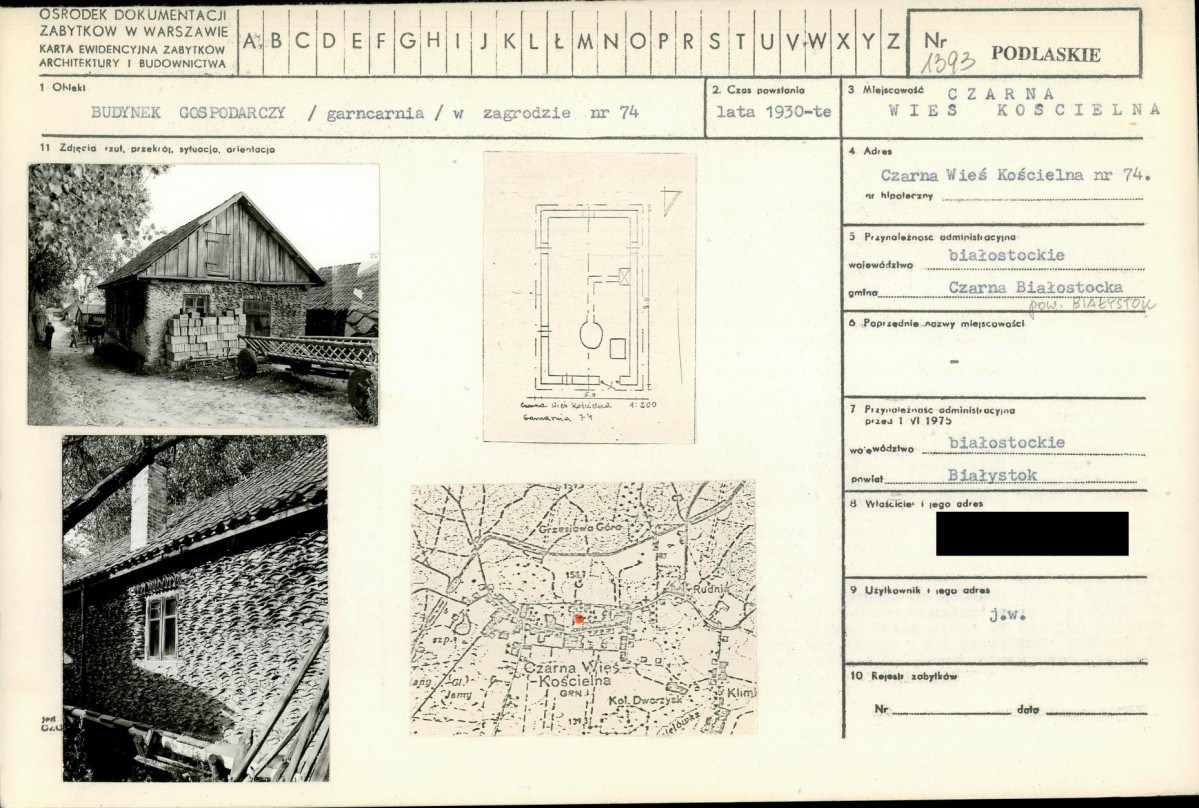The width and height of the screenshot is (1199, 808).
Task: Click letter Z in alphabet strip
Action: coord(892,41)
